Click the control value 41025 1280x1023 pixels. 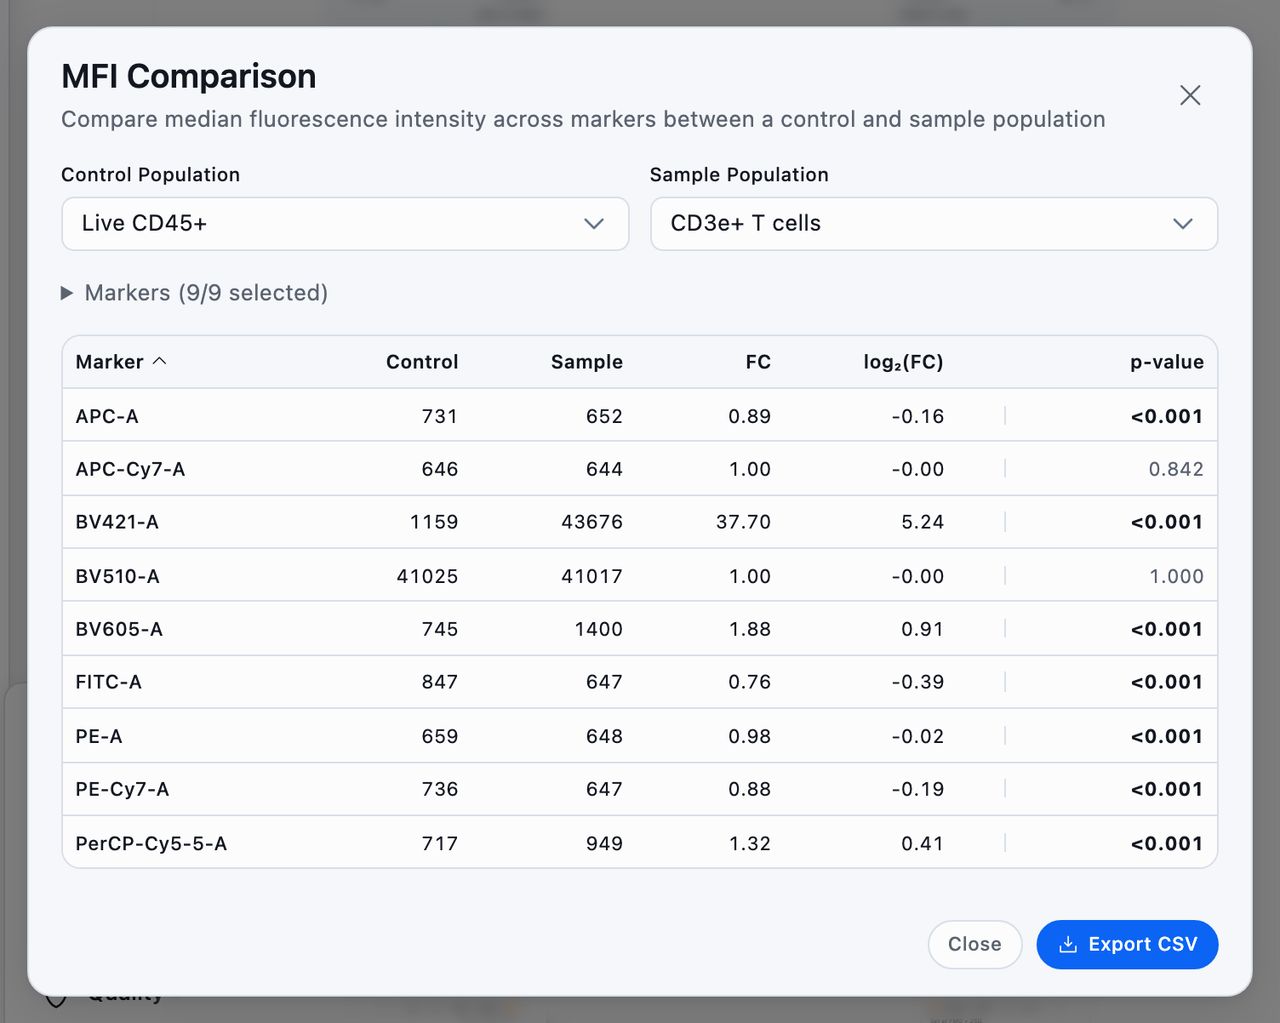427,576
